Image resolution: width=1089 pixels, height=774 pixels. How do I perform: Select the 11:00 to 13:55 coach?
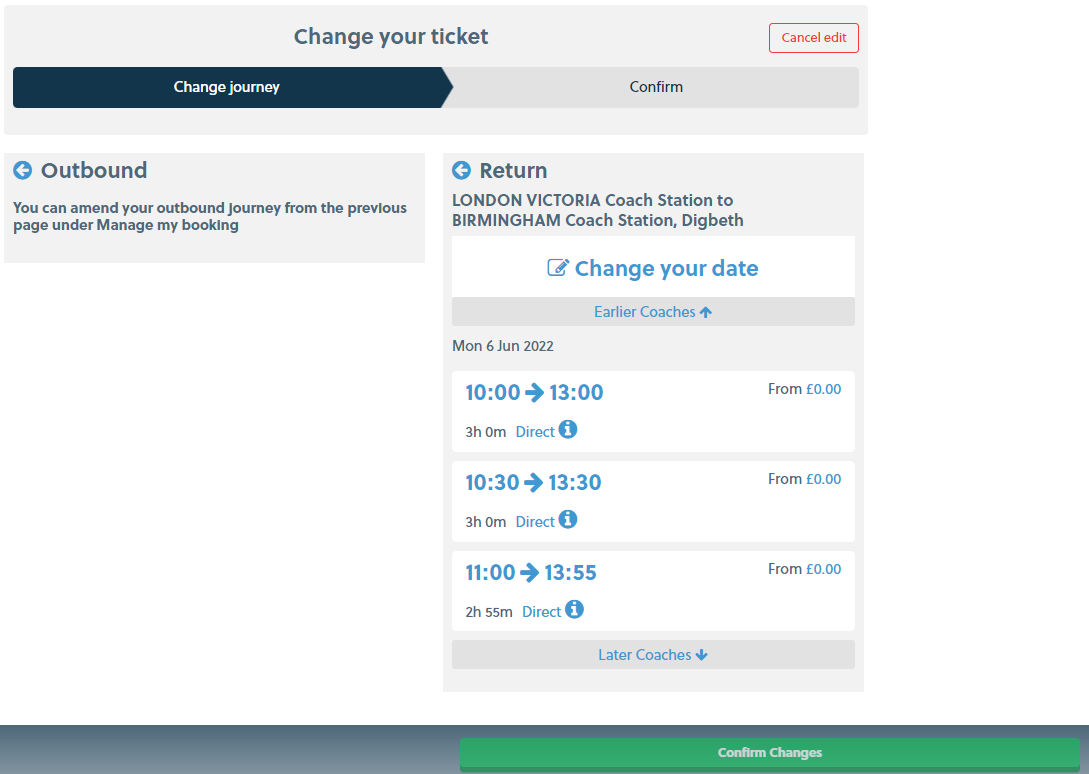coord(653,591)
